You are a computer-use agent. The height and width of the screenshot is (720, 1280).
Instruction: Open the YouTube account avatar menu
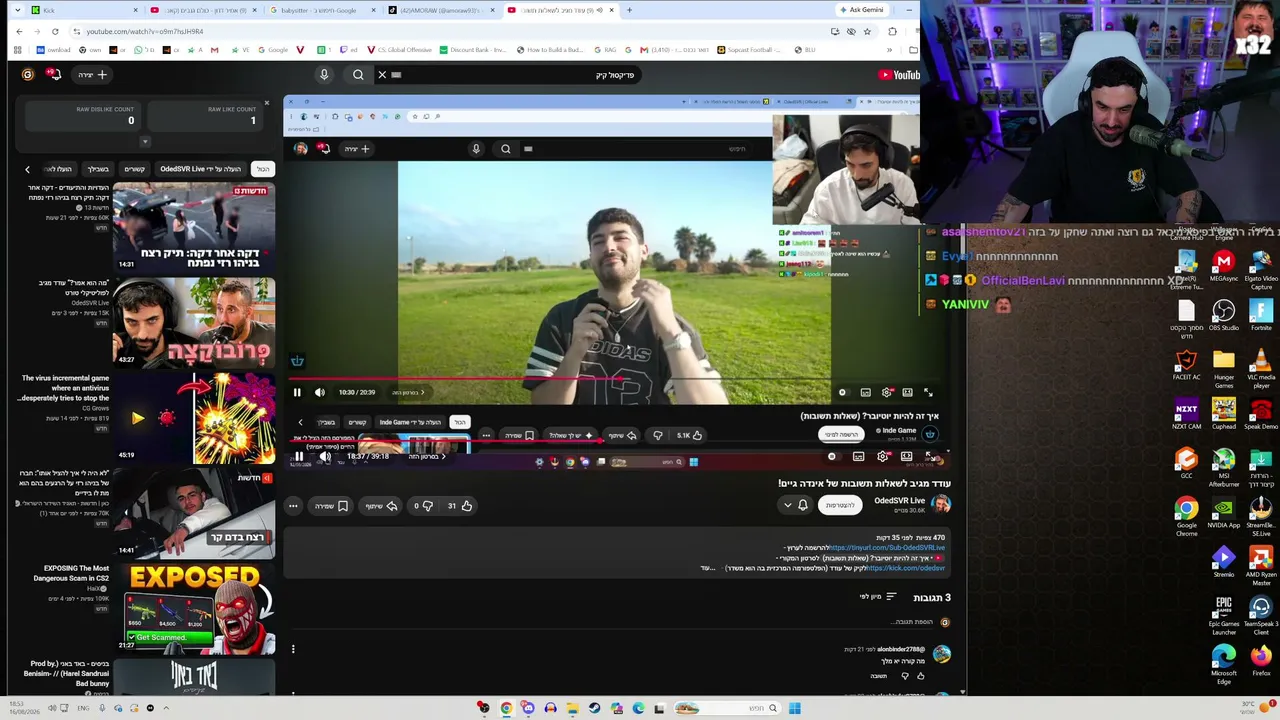tap(27, 75)
